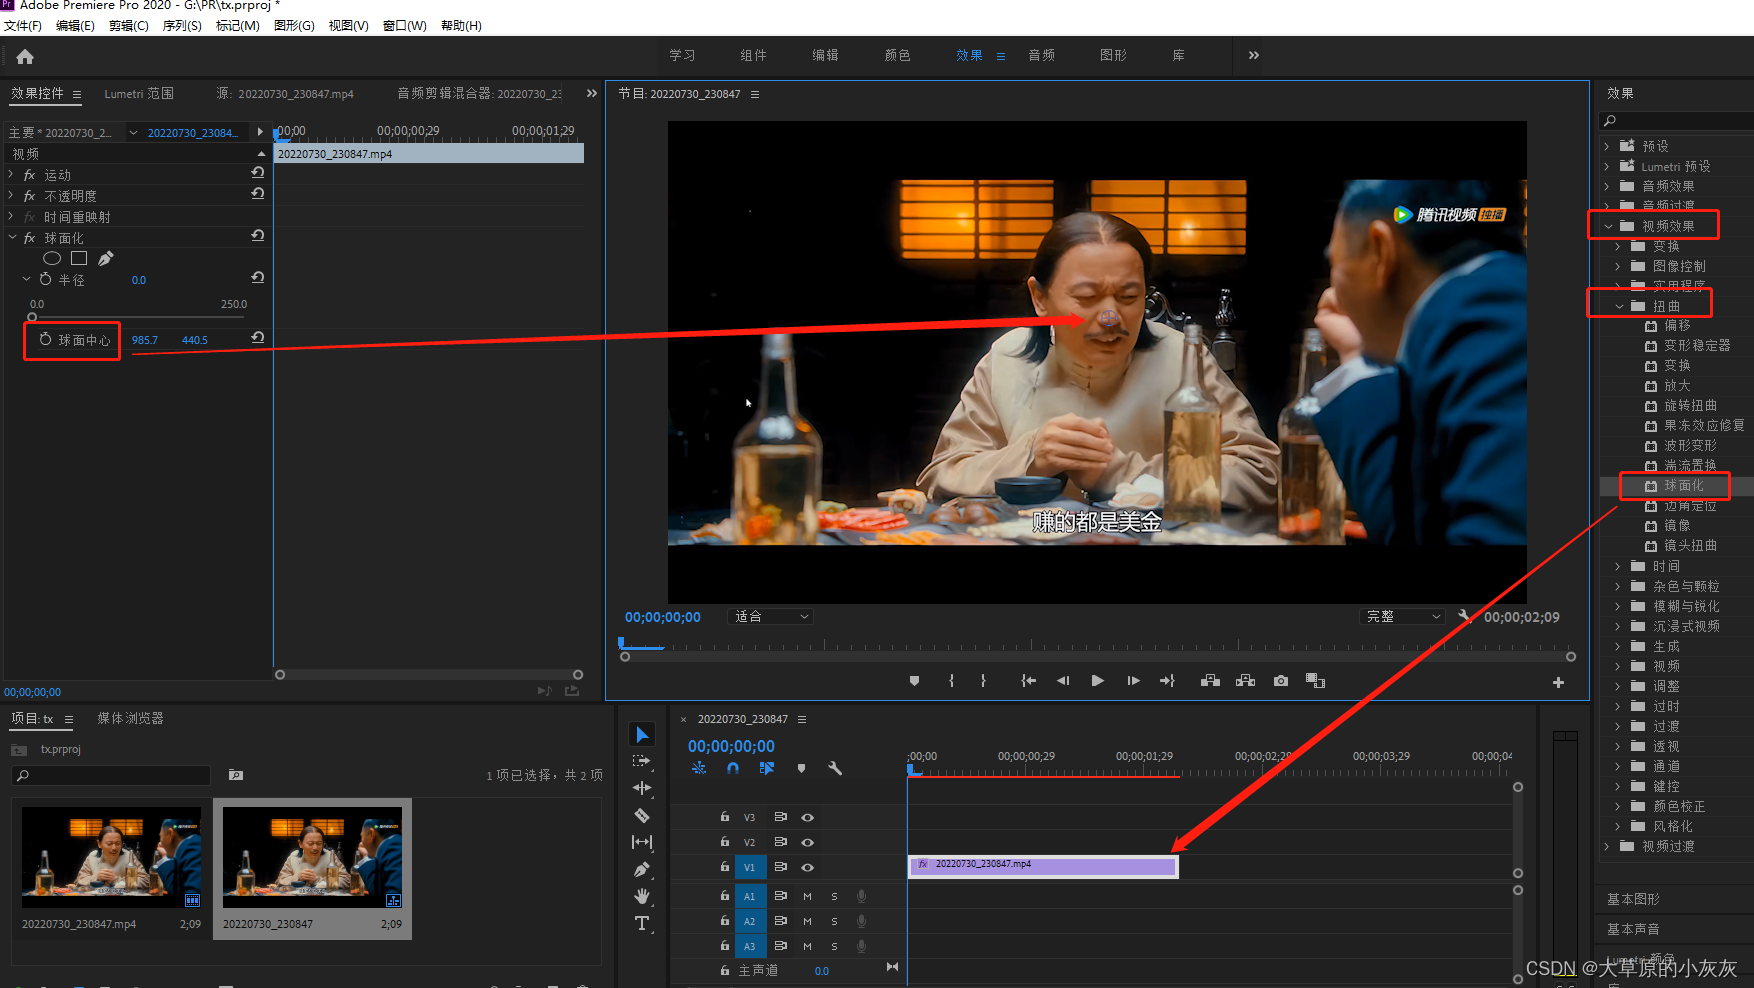Open the button editor plus icon
The height and width of the screenshot is (988, 1754).
(x=1558, y=682)
